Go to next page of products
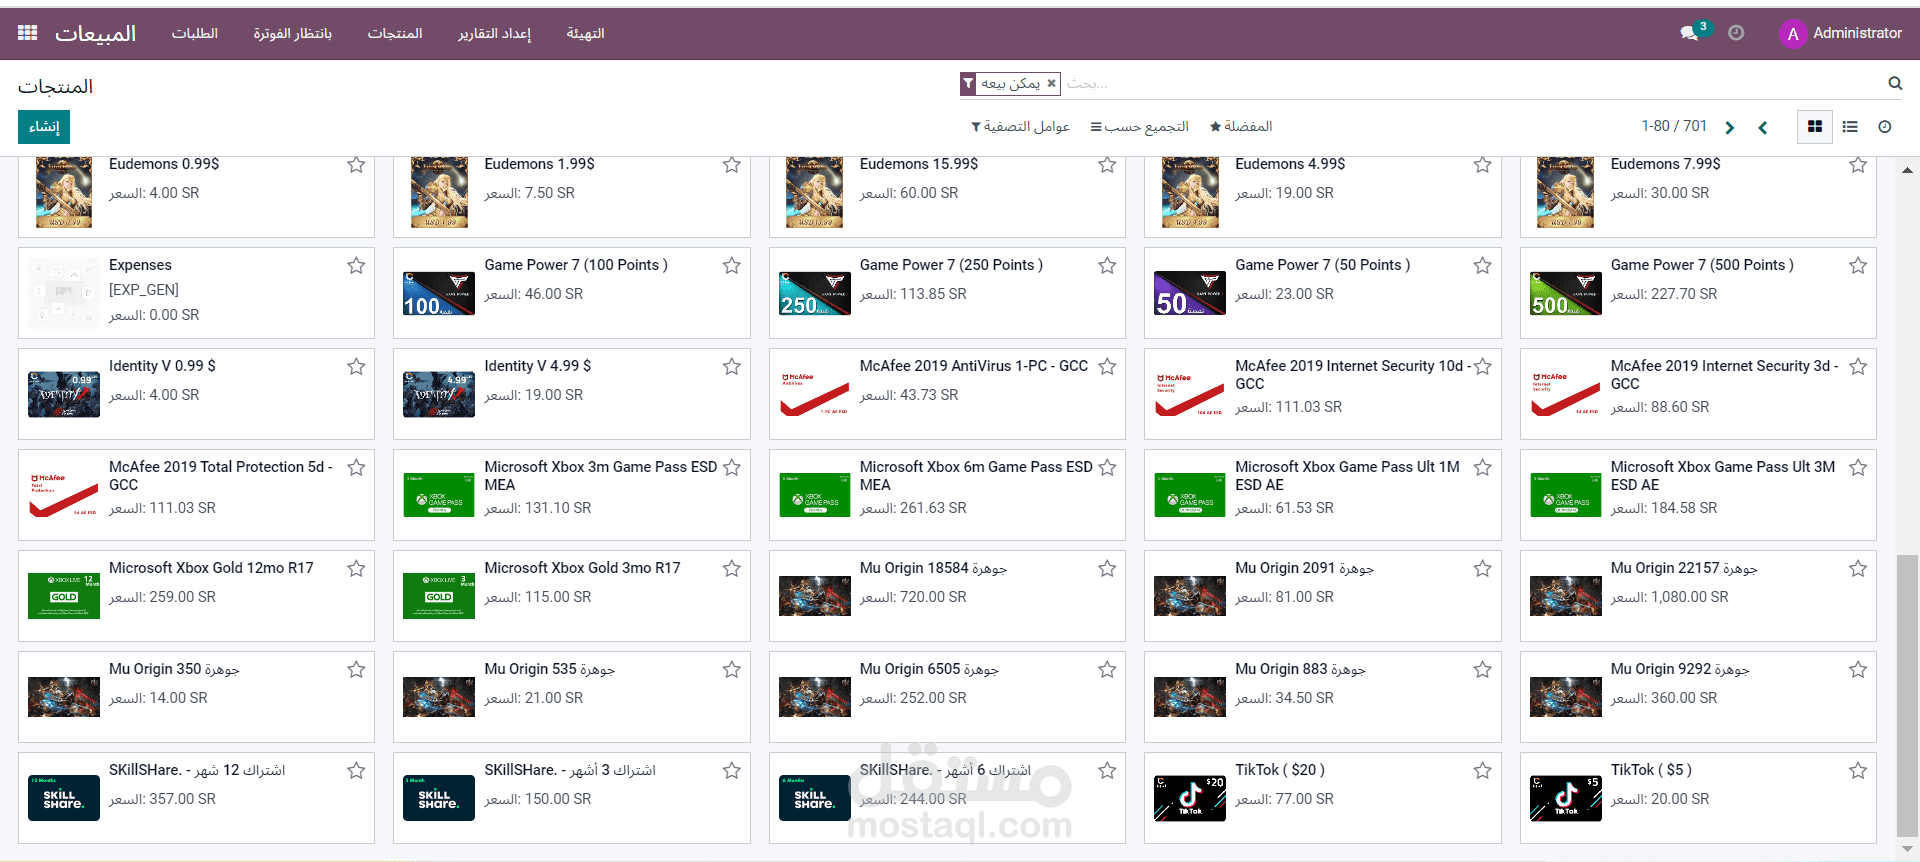Viewport: 1920px width, 862px height. click(x=1729, y=128)
